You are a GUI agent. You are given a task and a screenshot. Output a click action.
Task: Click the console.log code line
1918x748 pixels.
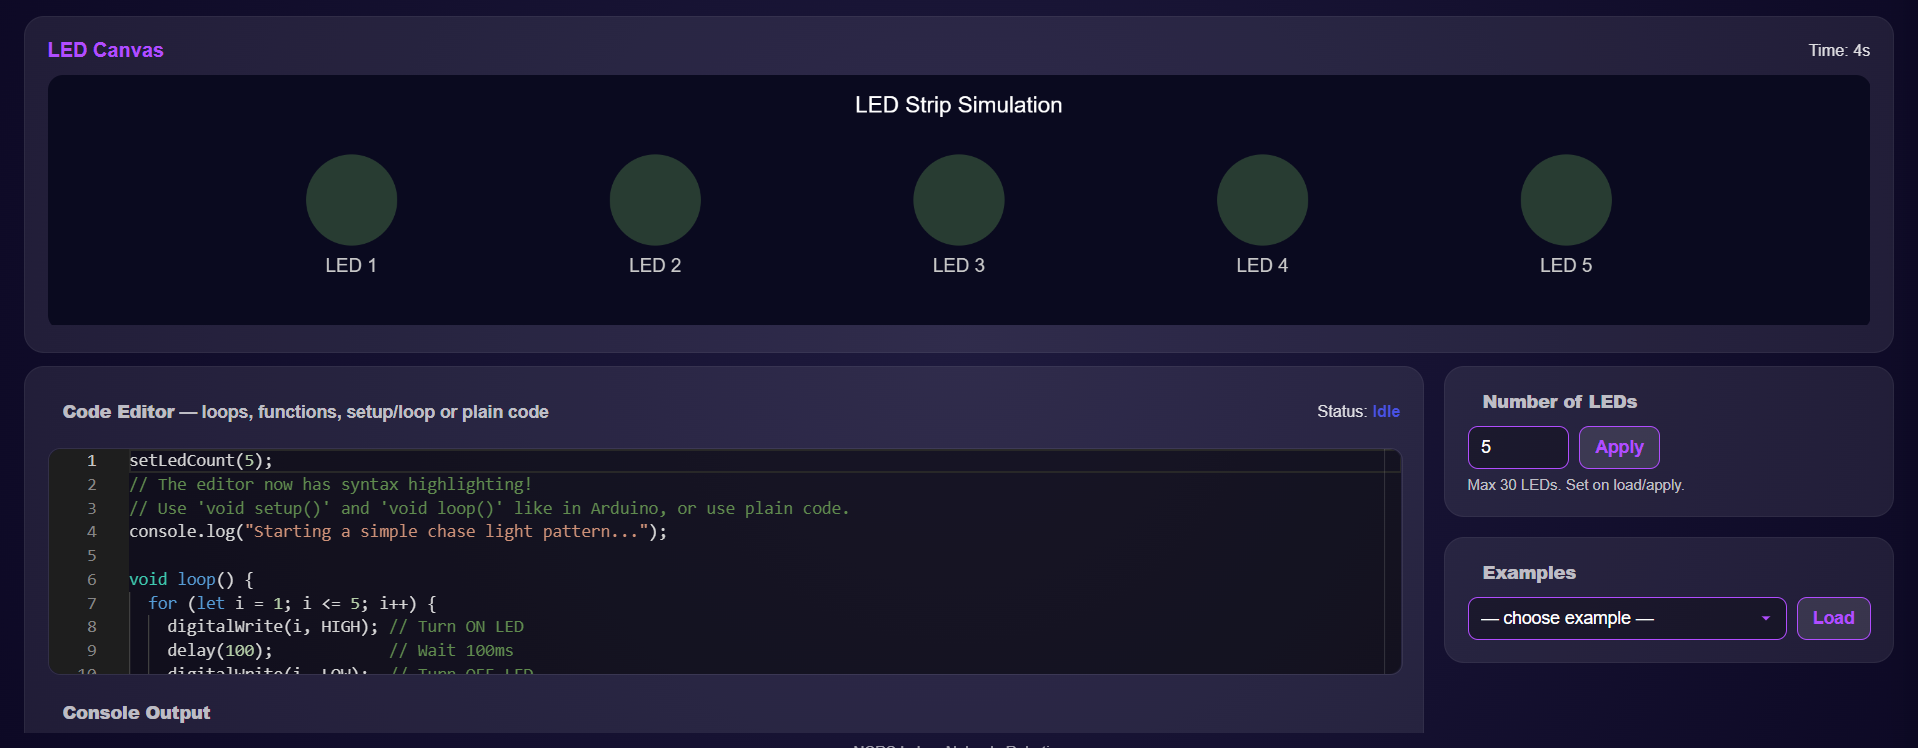tap(397, 532)
